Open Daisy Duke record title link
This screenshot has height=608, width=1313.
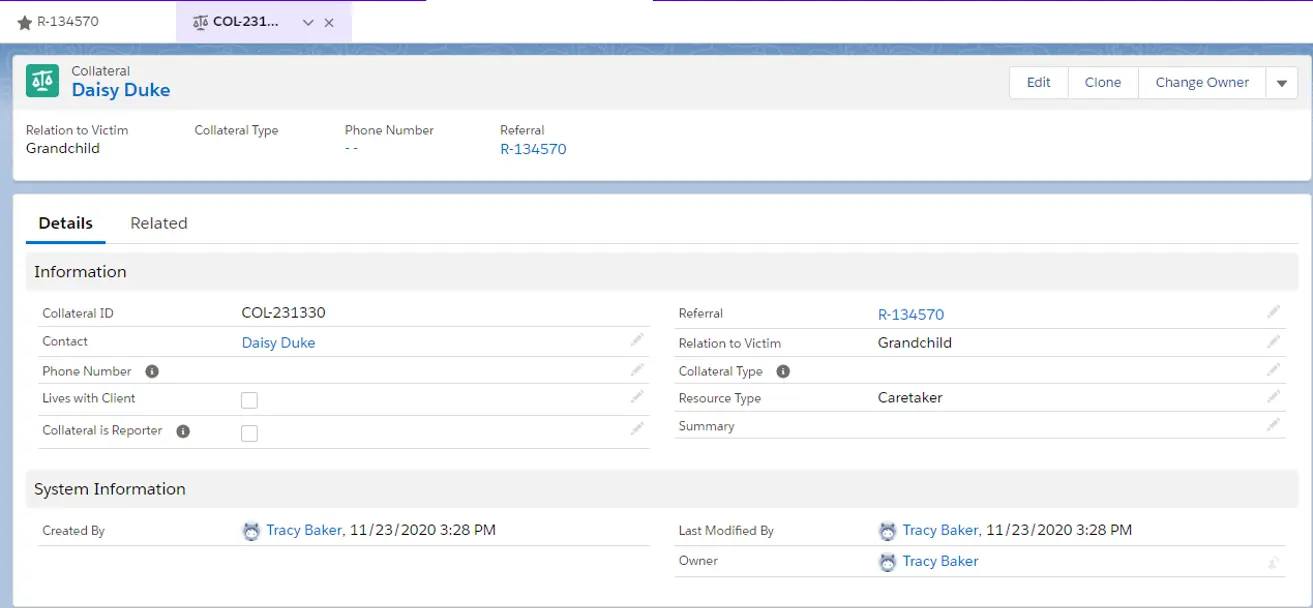coord(121,90)
